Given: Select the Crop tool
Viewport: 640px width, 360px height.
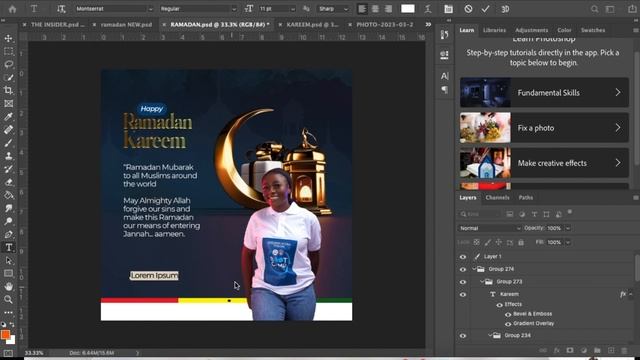Looking at the screenshot, I should point(8,90).
